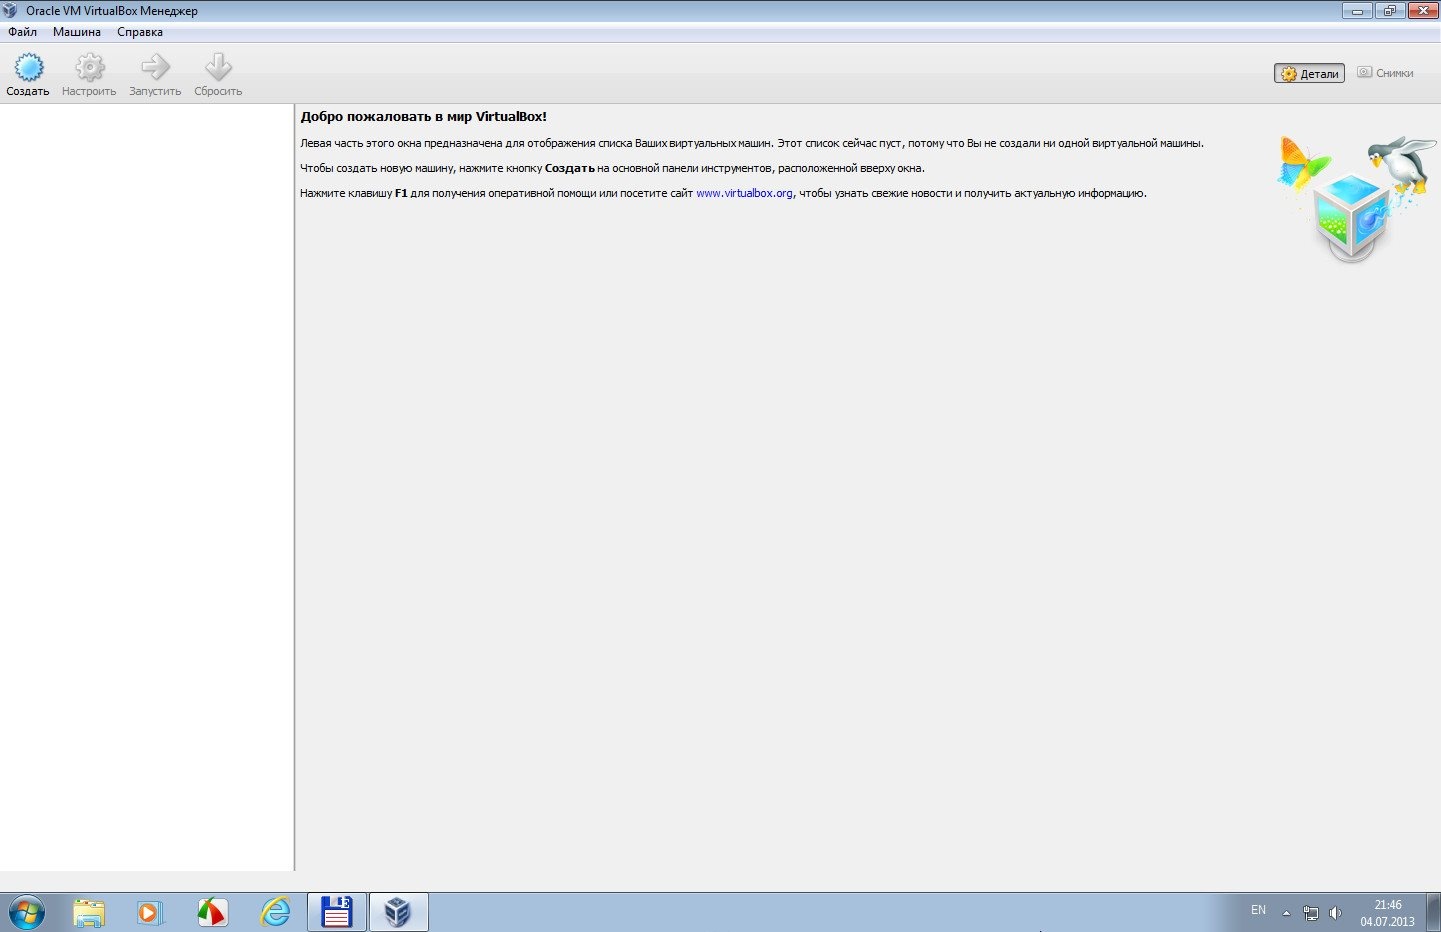Open the Машина menu

click(77, 32)
